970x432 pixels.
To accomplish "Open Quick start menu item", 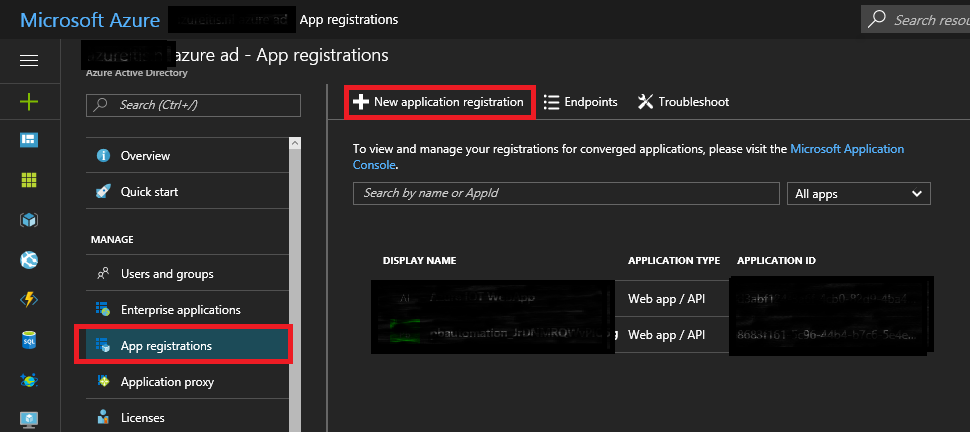I will [149, 192].
